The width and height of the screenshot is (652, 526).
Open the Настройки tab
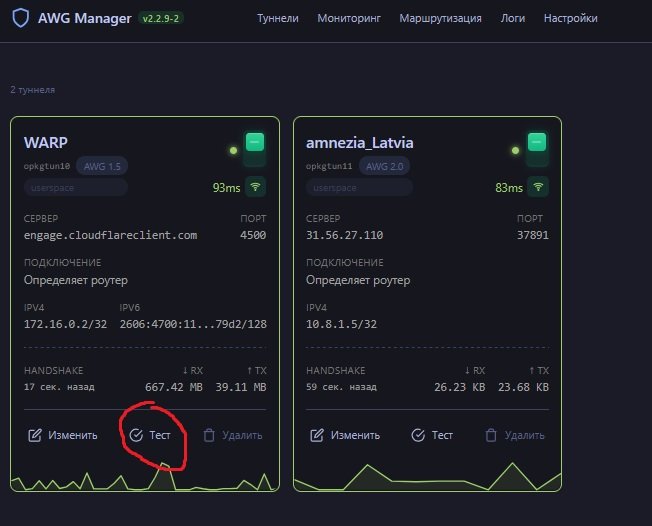[570, 18]
